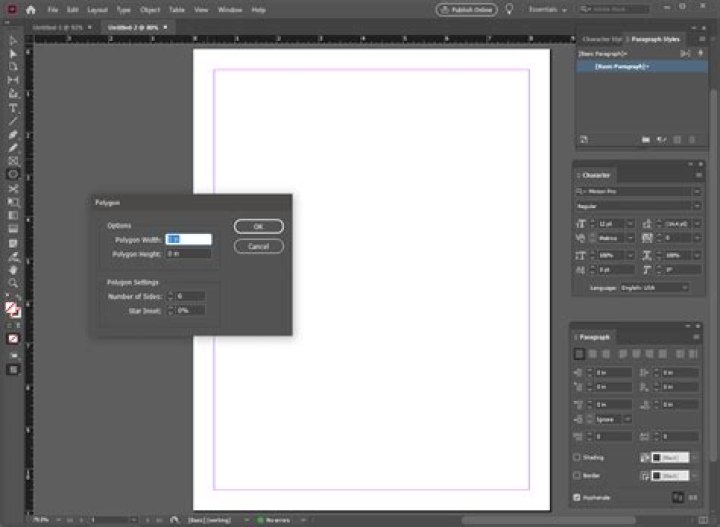Viewport: 720px width, 527px height.
Task: Switch to the Untitled-1 document tab
Action: coord(58,28)
